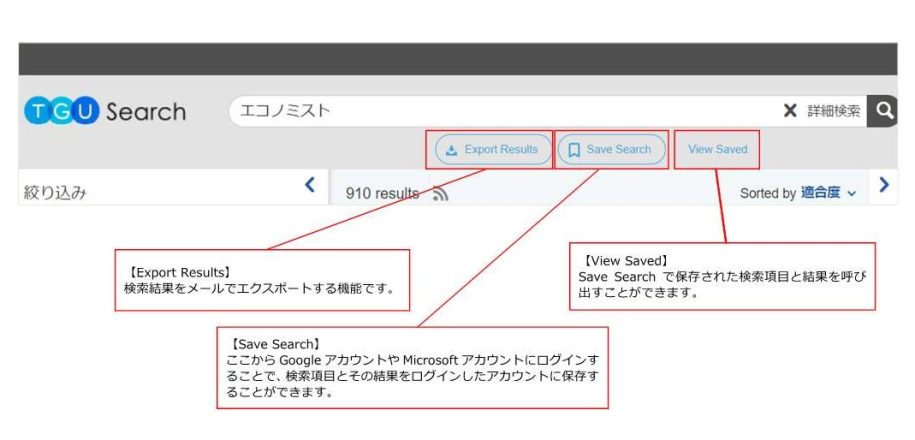Collapse the 絞り込み panel with left chevron

[310, 185]
